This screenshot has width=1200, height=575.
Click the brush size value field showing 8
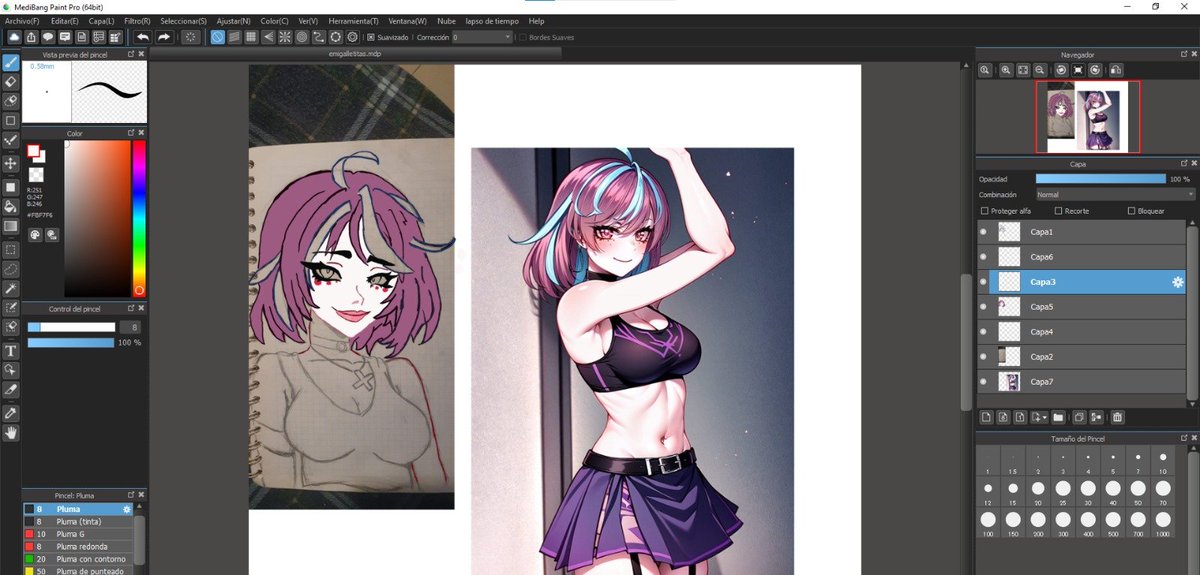(130, 327)
